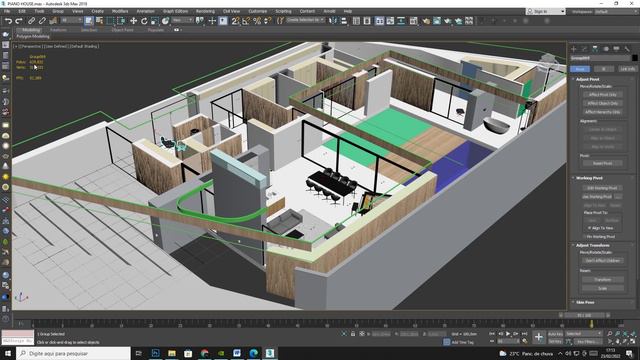This screenshot has height=360, width=640.
Task: Open the Select by Name dialog
Action: point(99,21)
